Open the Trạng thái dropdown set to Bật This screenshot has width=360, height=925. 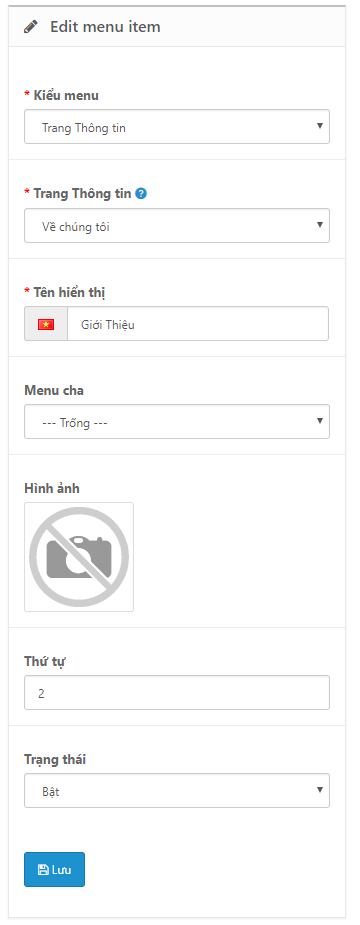177,790
